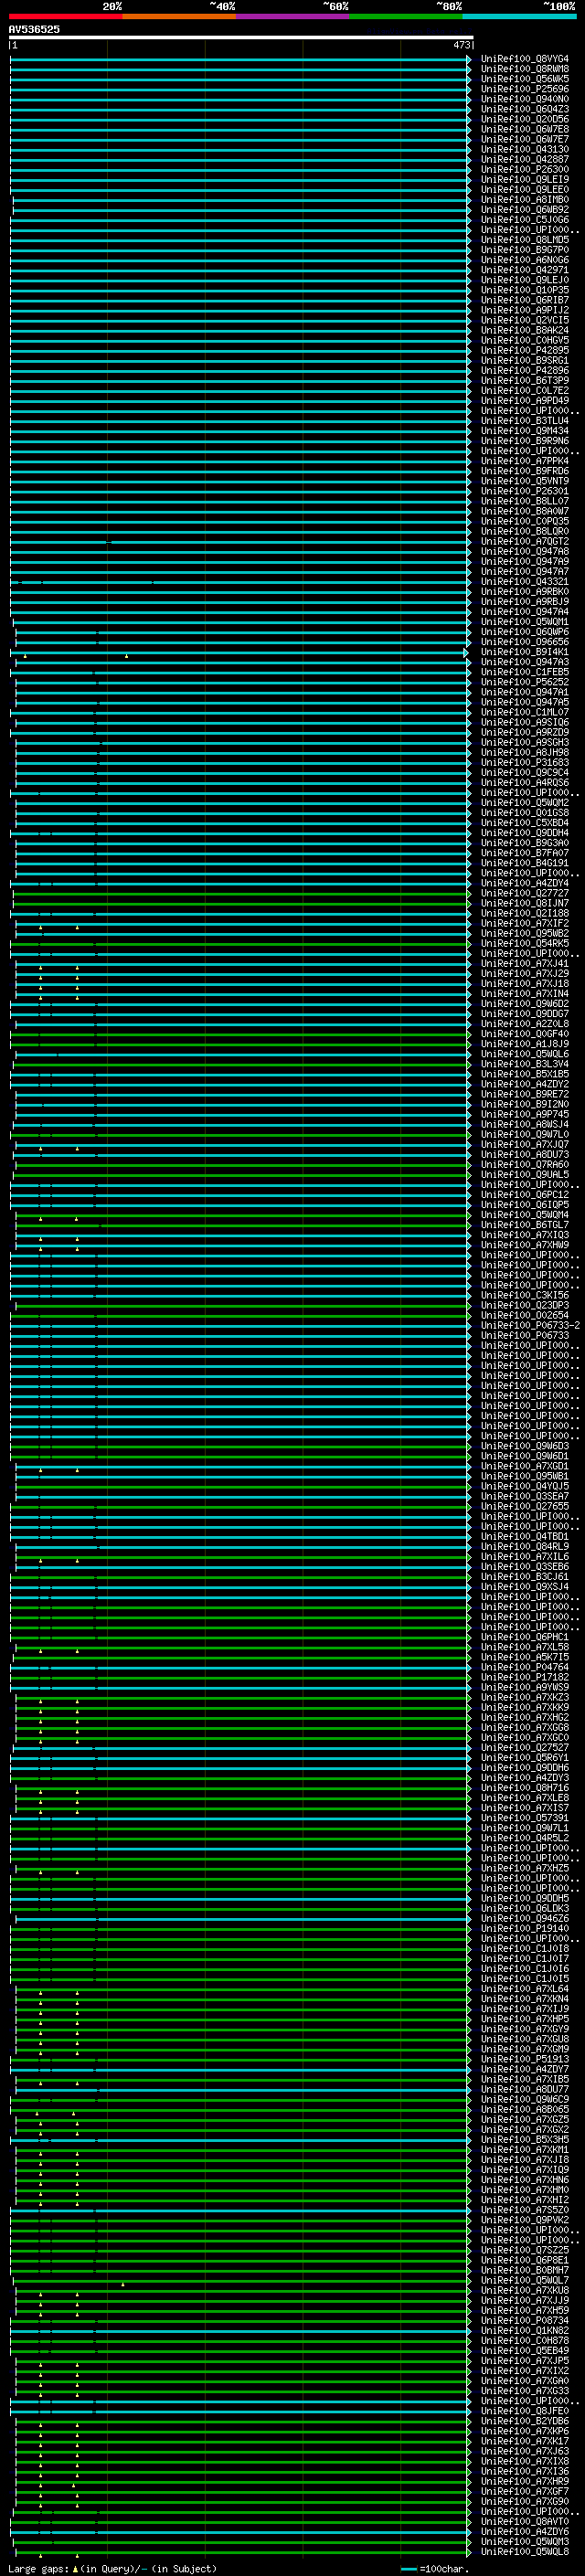This screenshot has width=585, height=2576.
Task: Click the purple ~60% identity legend bar
Action: click(x=293, y=17)
